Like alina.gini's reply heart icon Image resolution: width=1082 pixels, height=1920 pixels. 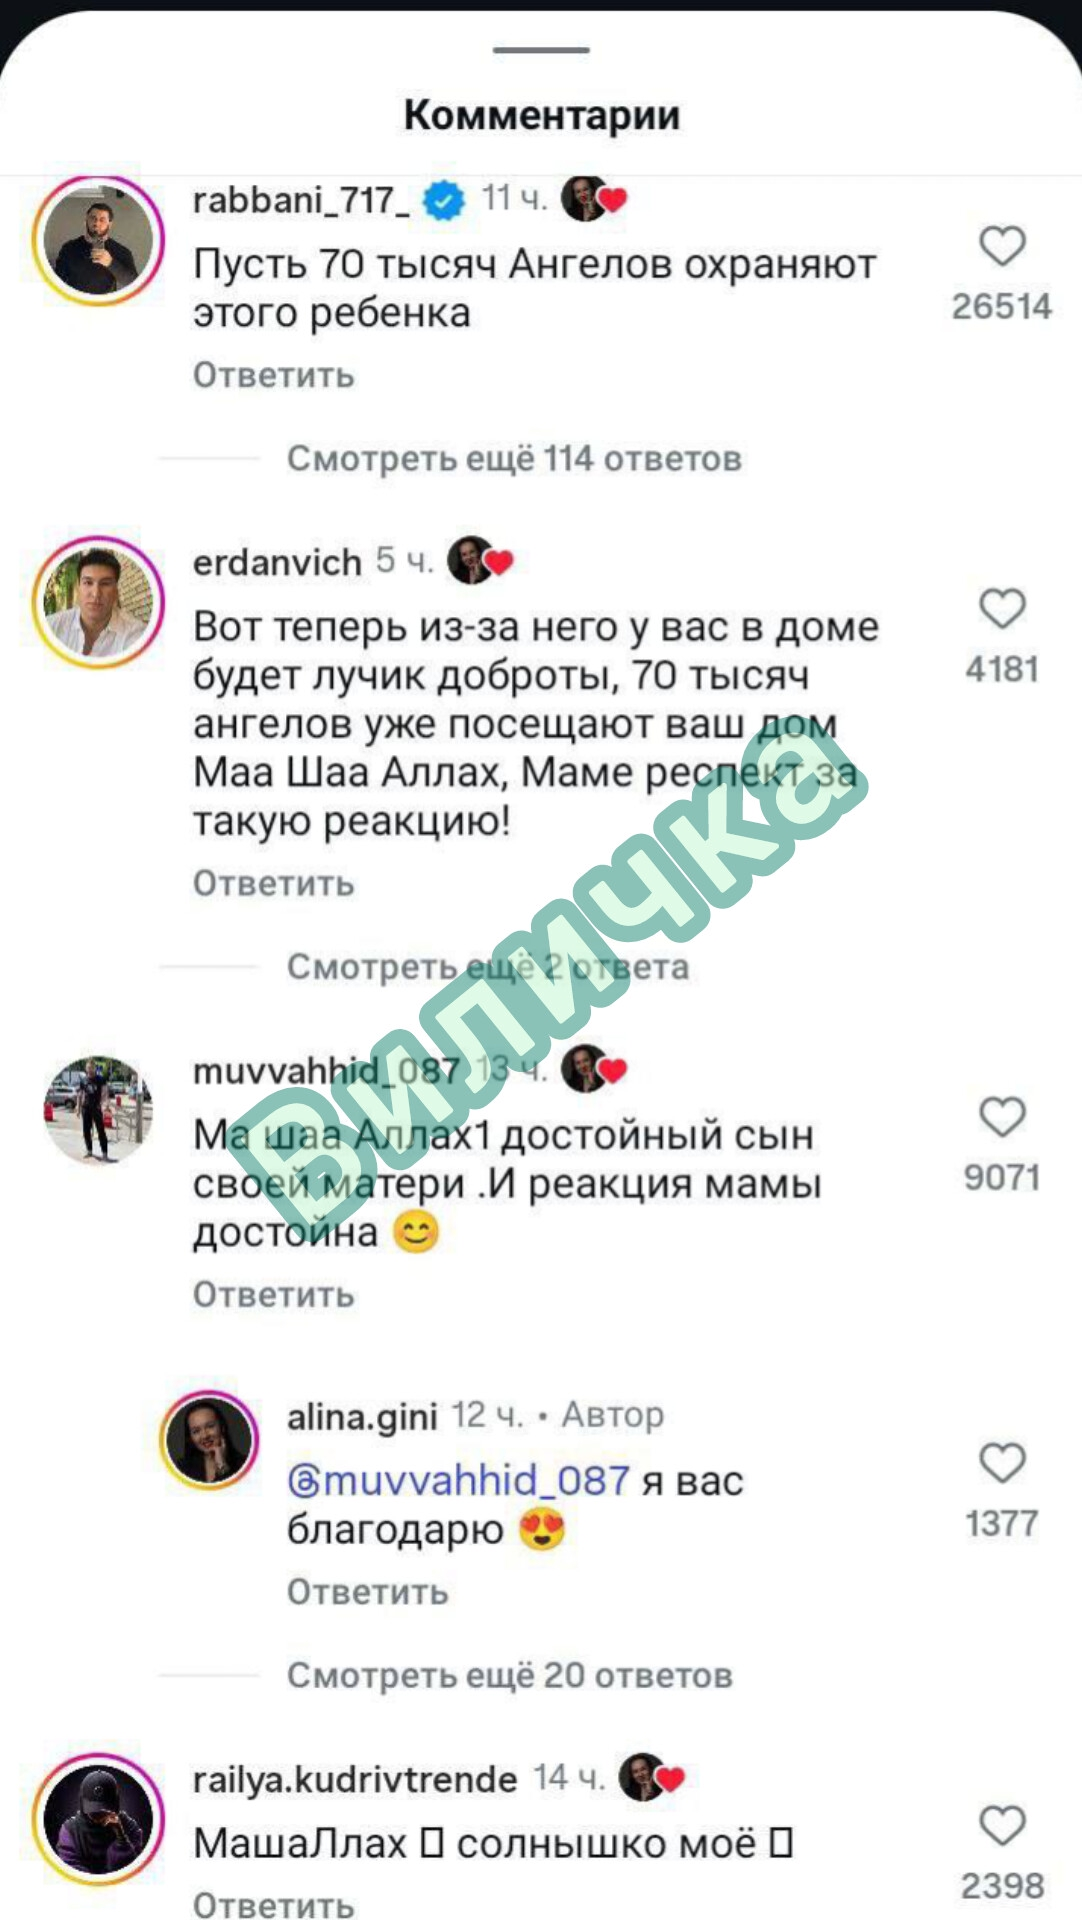click(1002, 1463)
